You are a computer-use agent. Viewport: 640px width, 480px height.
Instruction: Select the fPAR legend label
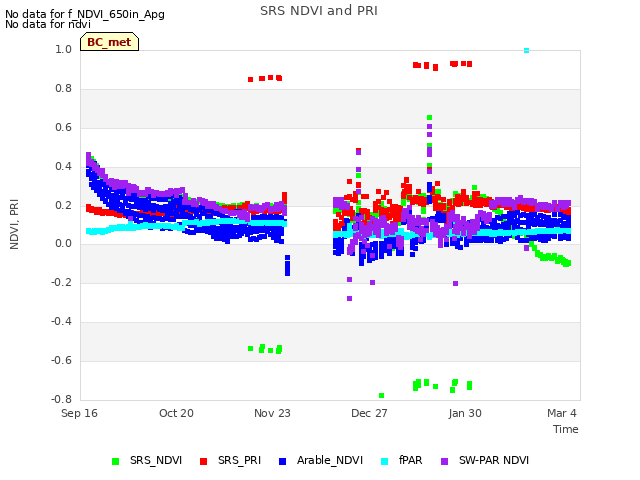point(411,460)
